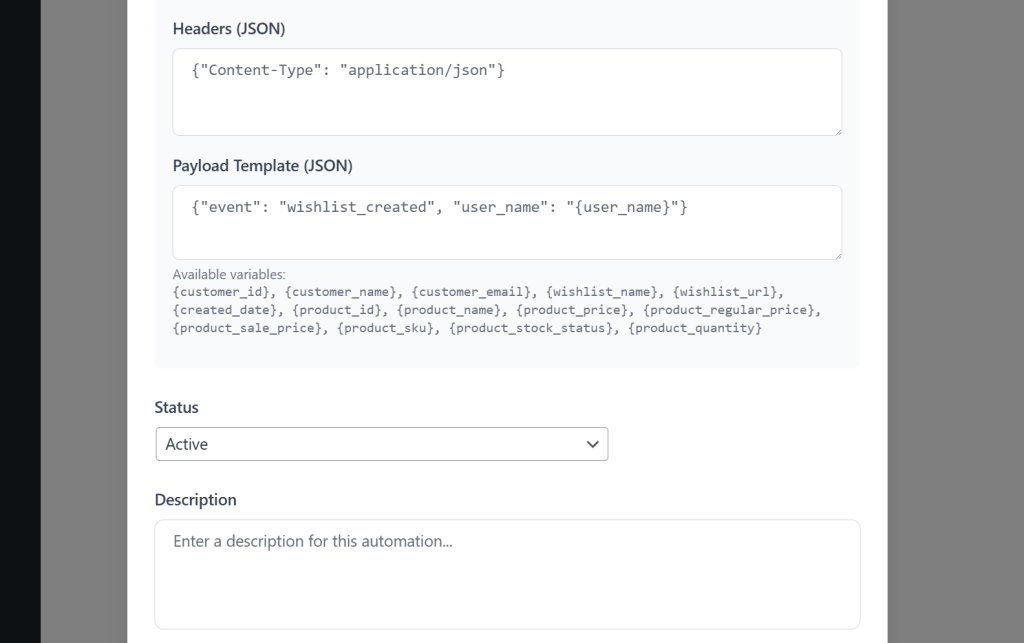Screen dimensions: 1024x643
Task: Click the {wishlist_name} variable text
Action: click(x=601, y=292)
